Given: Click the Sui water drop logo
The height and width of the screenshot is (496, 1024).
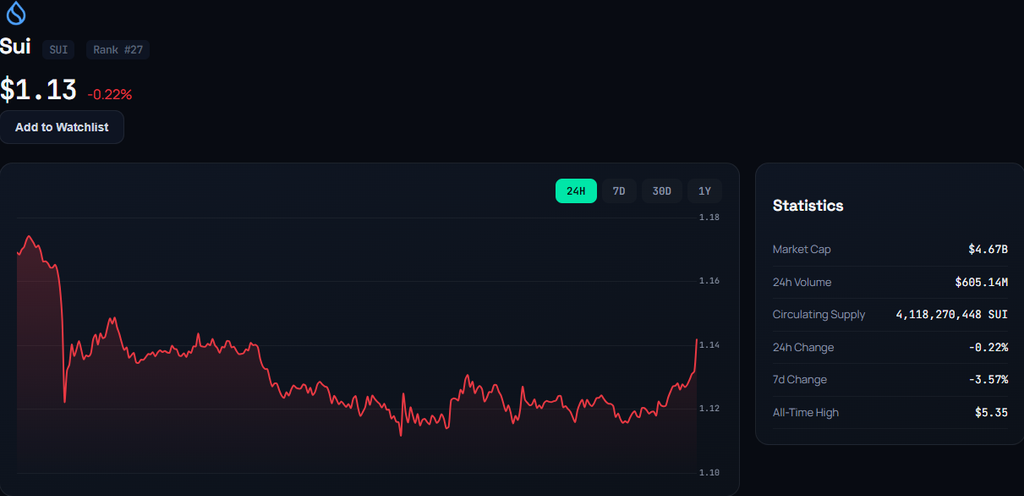Looking at the screenshot, I should [x=15, y=13].
